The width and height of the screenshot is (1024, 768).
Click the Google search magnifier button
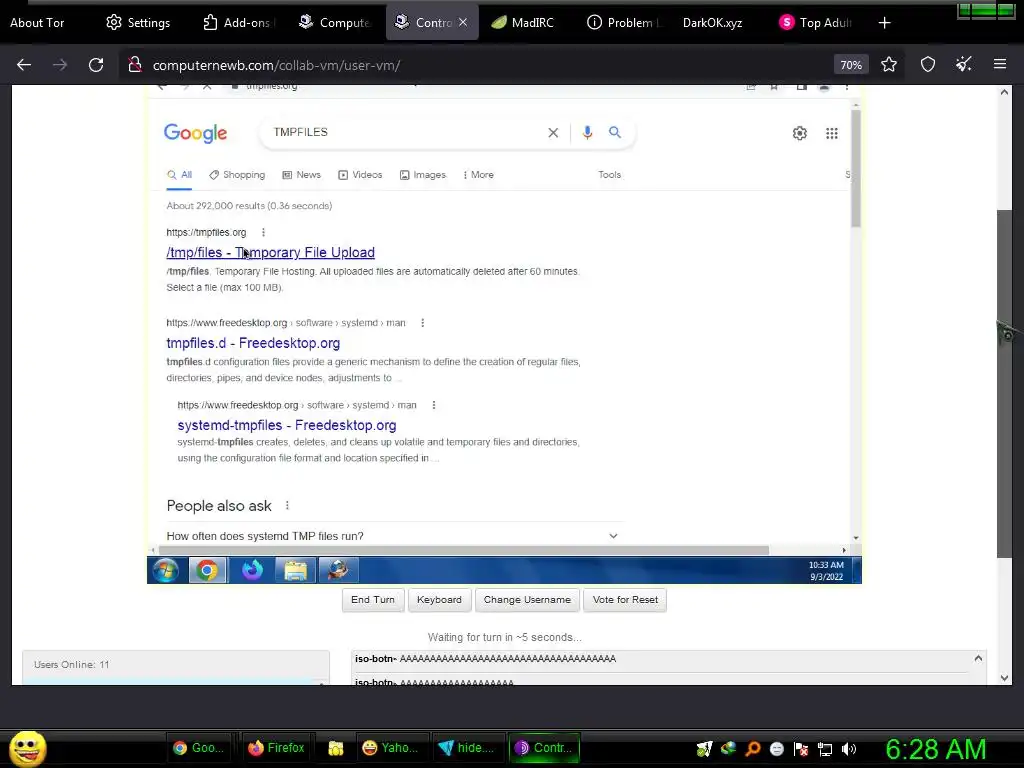[615, 133]
